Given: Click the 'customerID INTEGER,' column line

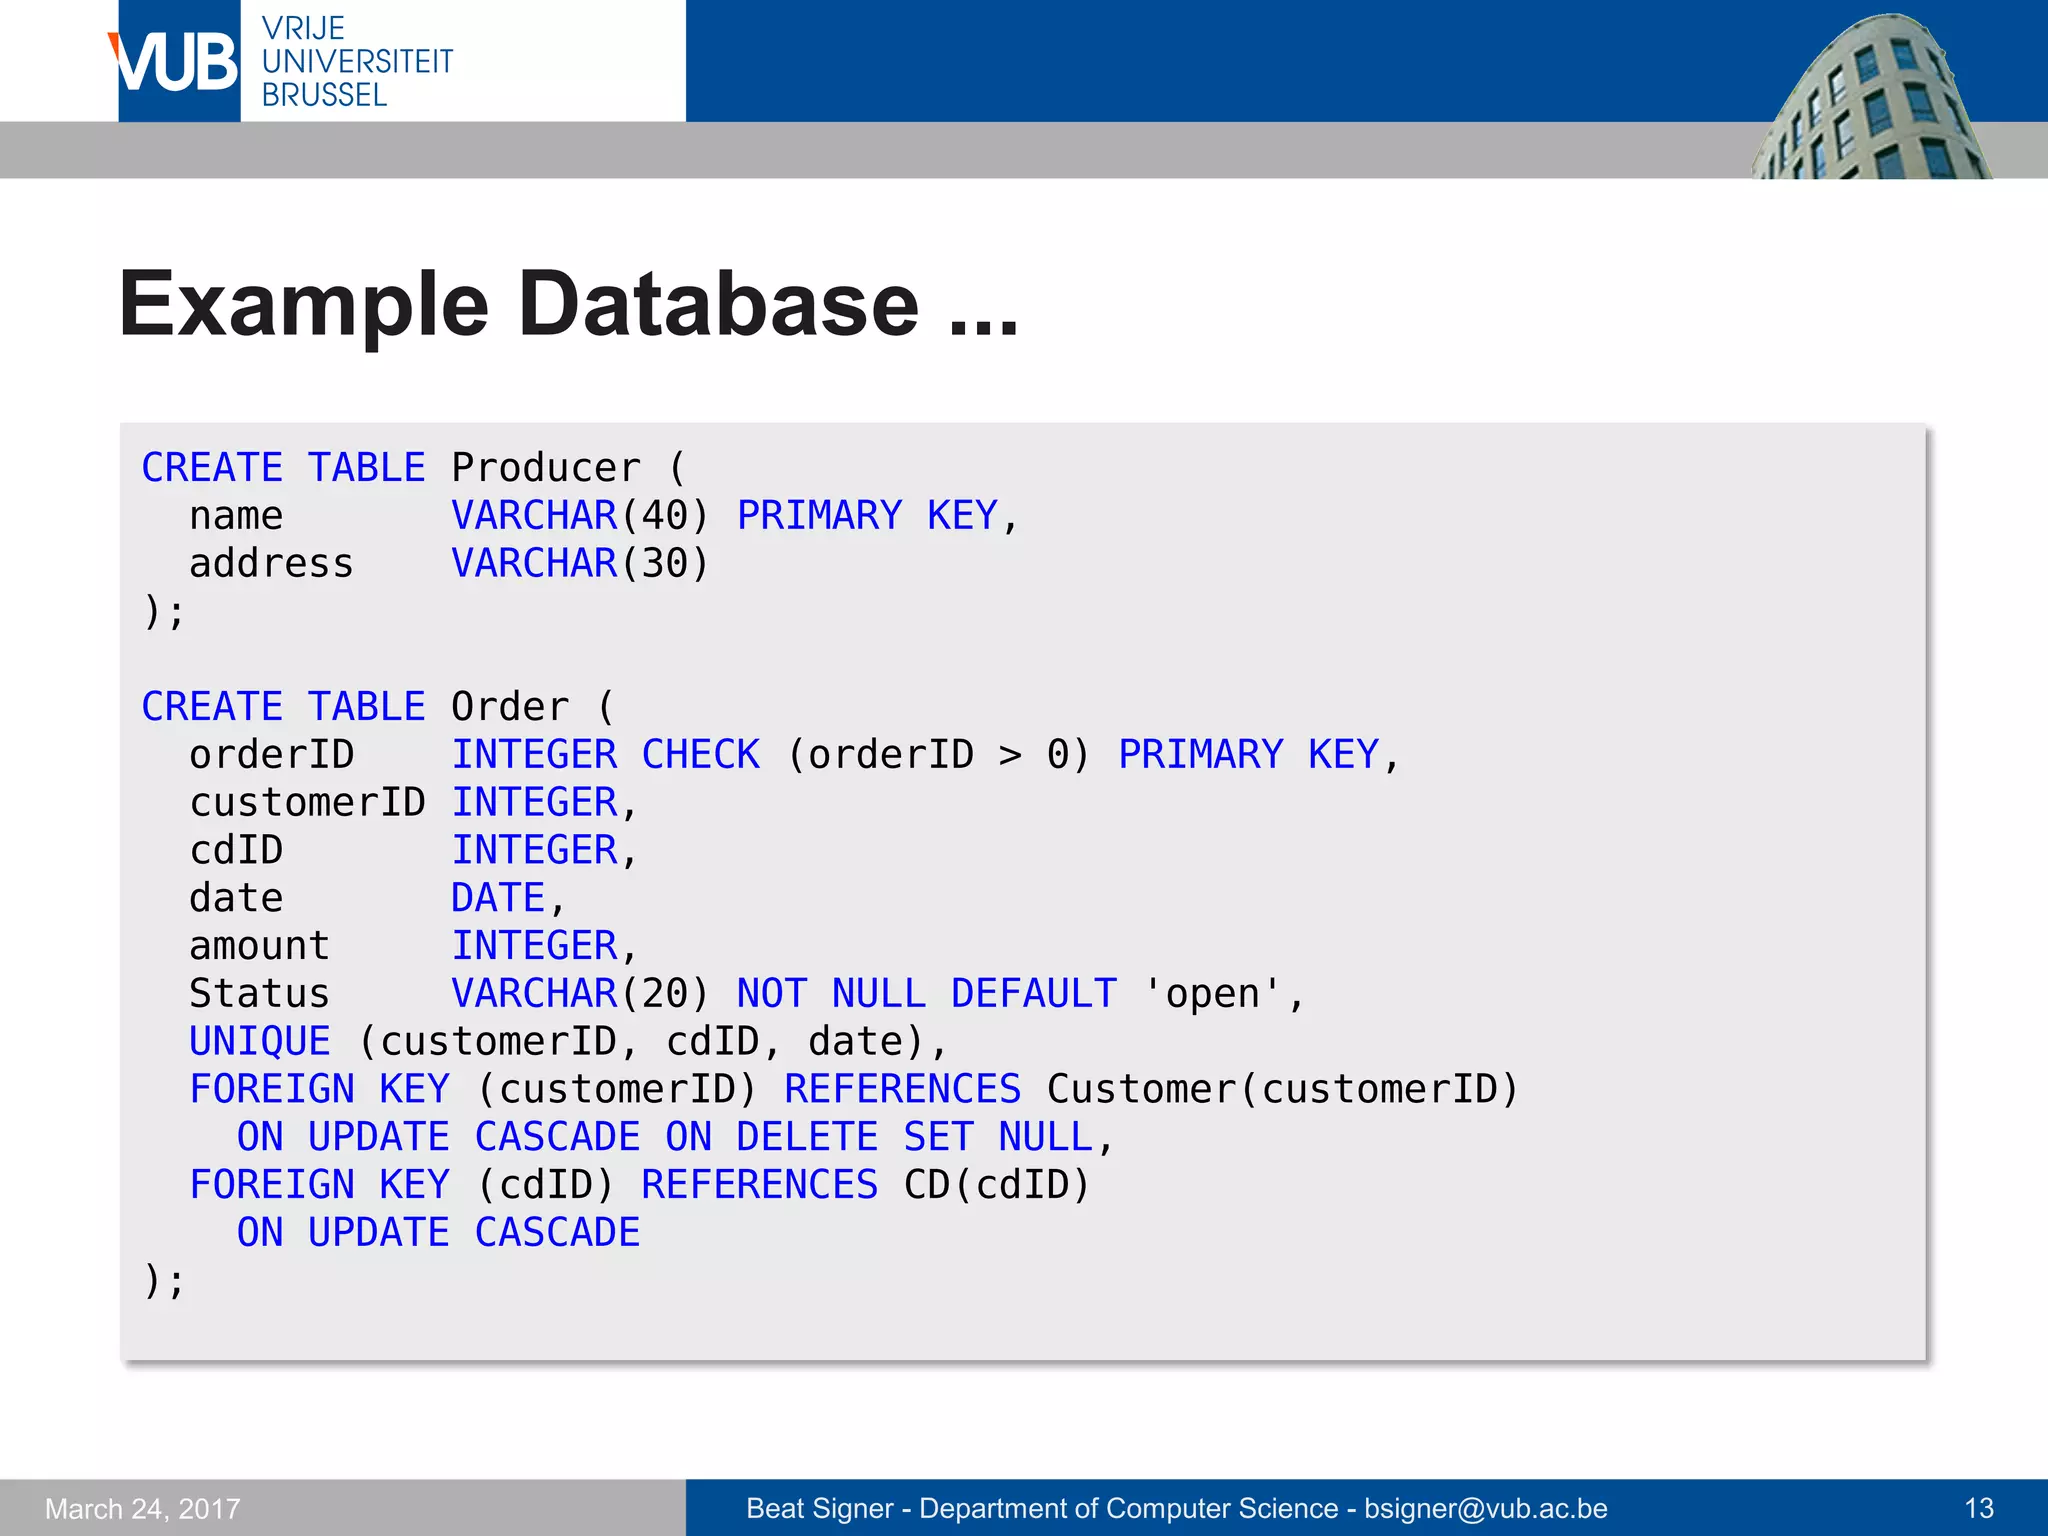Looking at the screenshot, I should tap(413, 803).
